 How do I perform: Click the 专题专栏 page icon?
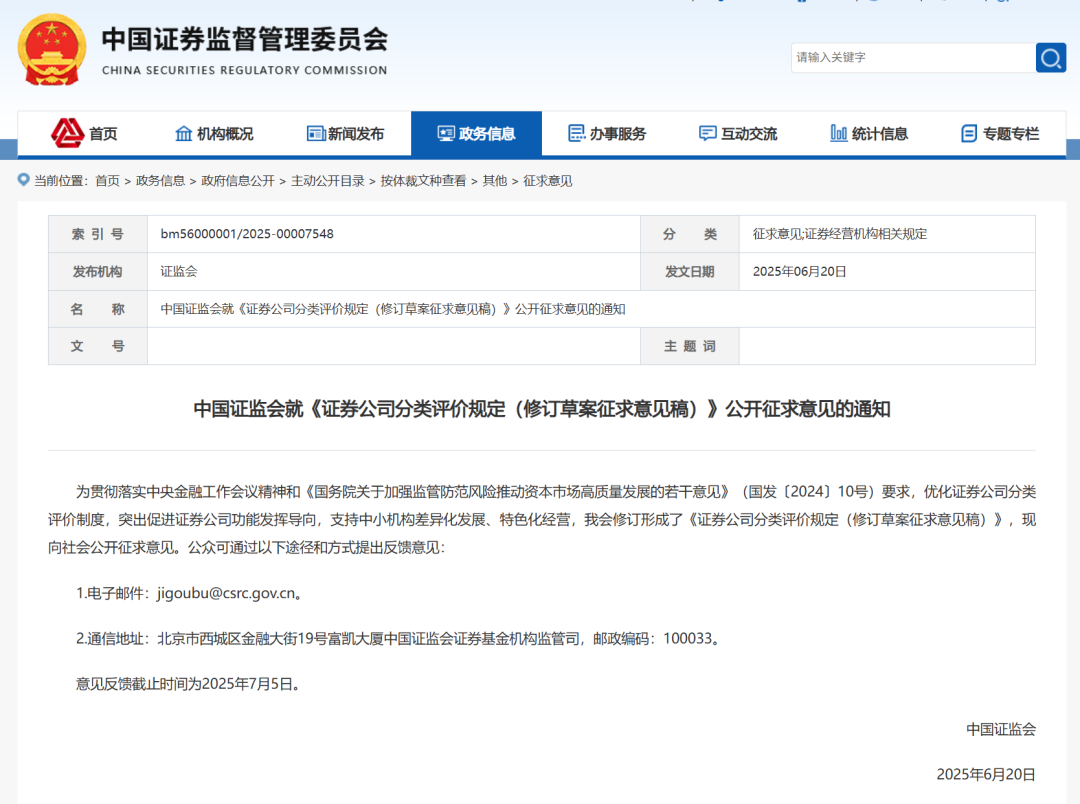pyautogui.click(x=968, y=134)
